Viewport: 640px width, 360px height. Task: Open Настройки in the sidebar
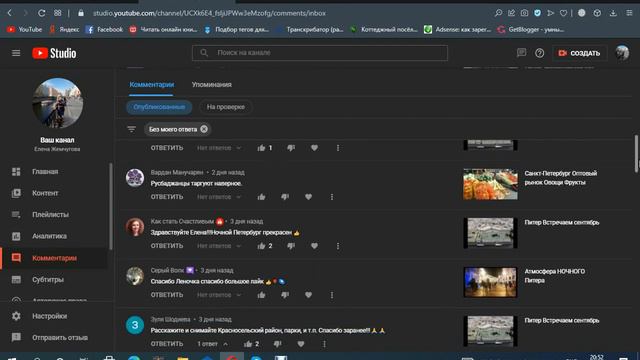(49, 316)
